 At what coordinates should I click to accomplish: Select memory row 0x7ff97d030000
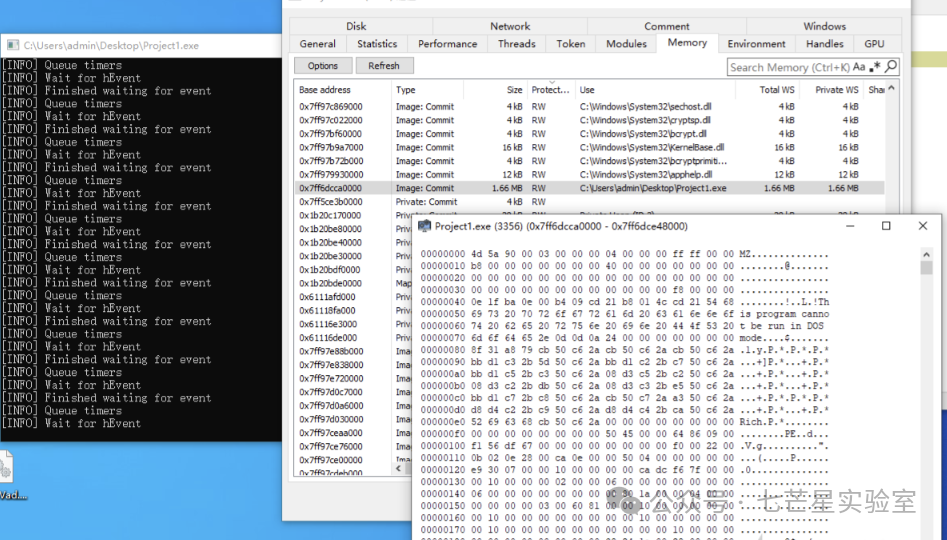[353, 419]
